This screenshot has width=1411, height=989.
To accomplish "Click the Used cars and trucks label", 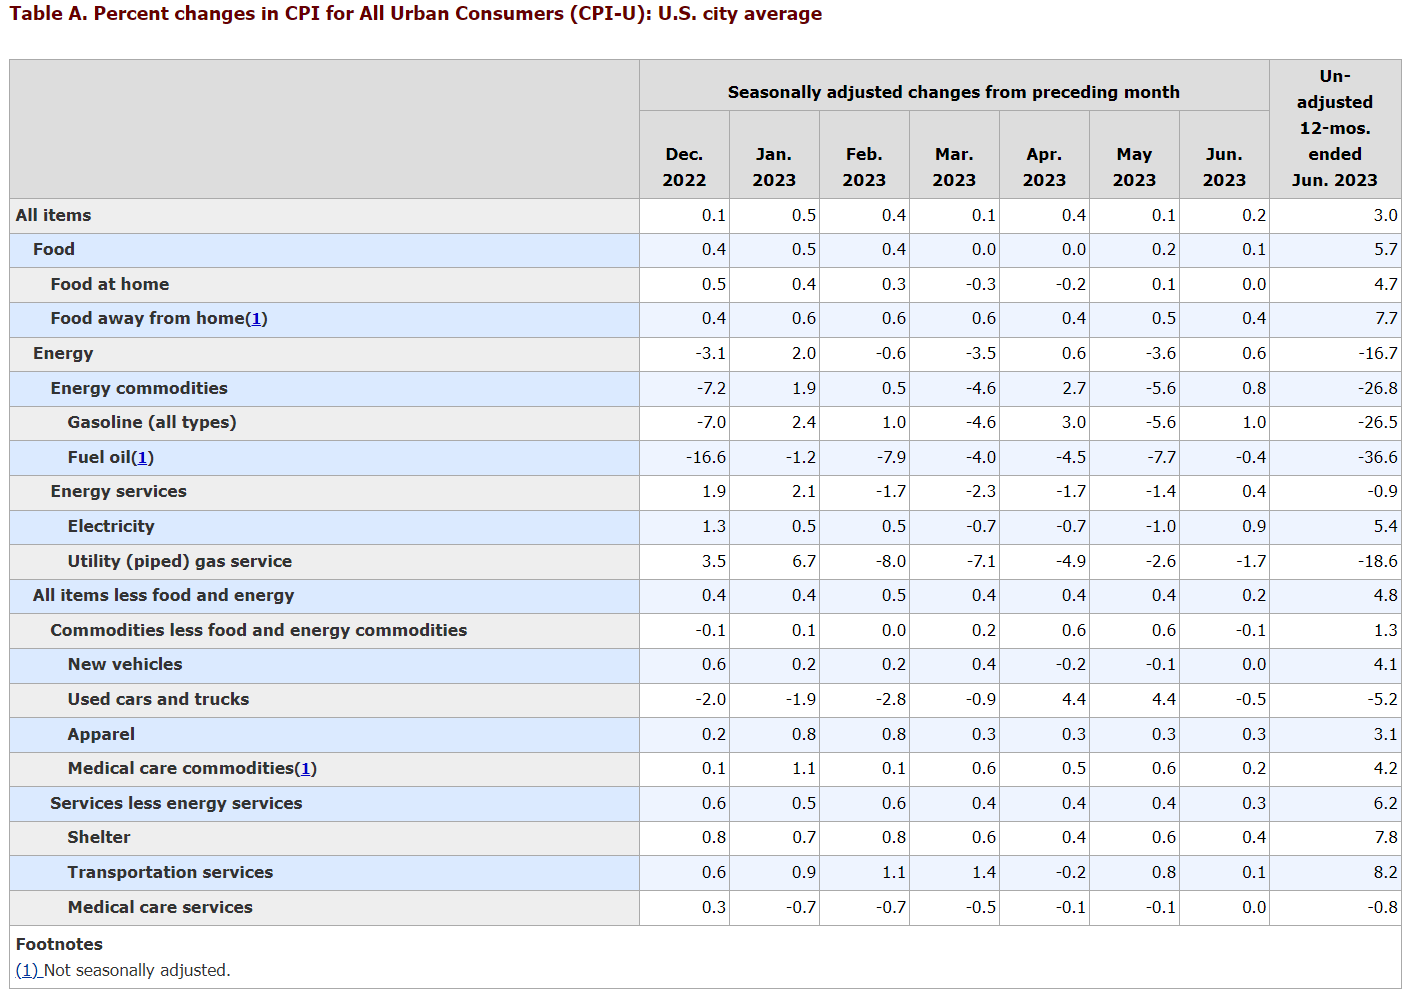I will [158, 700].
